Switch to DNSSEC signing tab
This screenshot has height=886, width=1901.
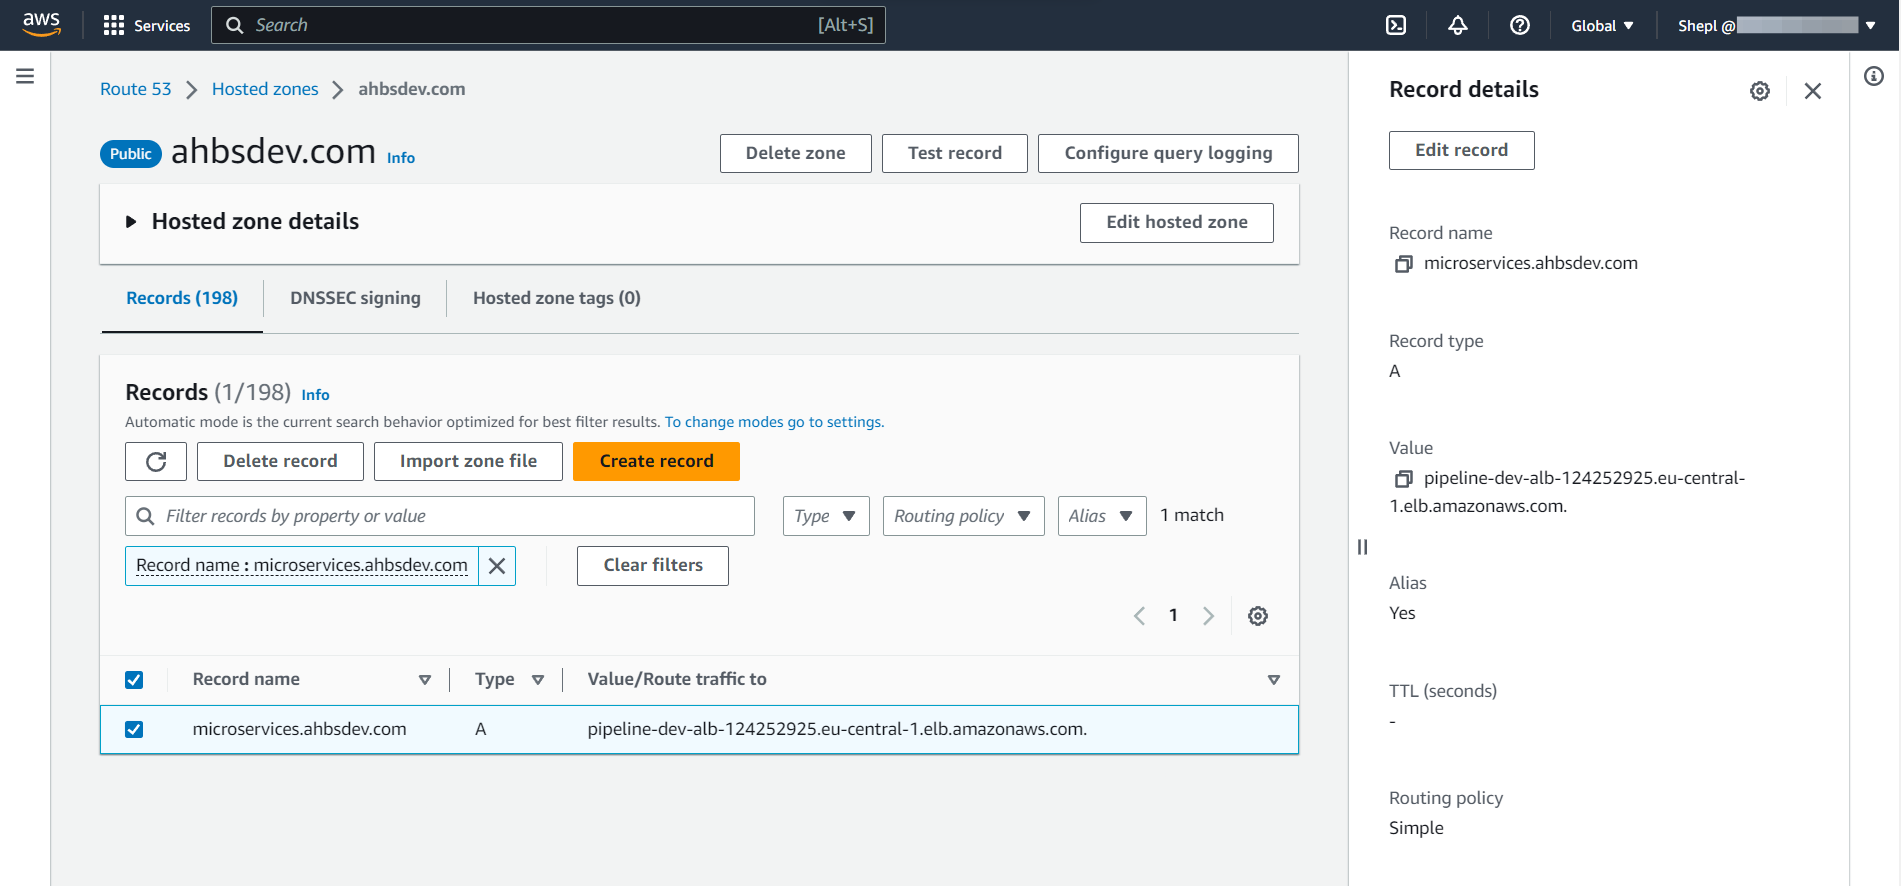(x=355, y=298)
